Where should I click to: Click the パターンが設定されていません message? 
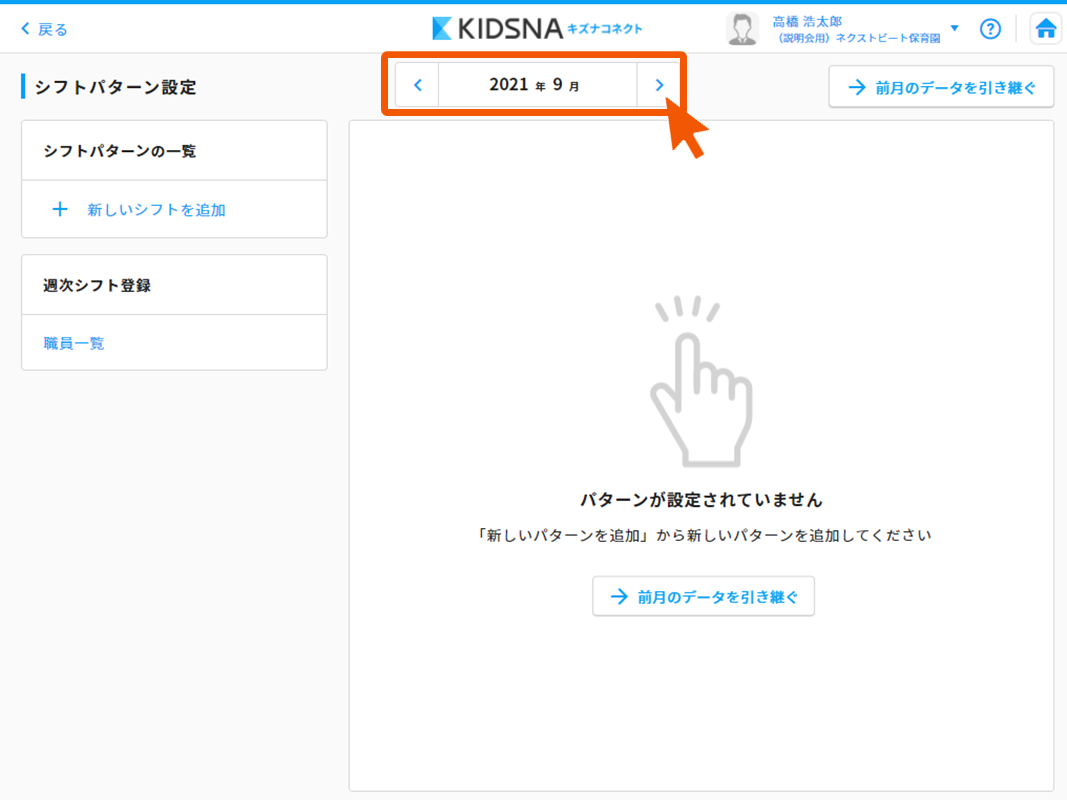(701, 499)
